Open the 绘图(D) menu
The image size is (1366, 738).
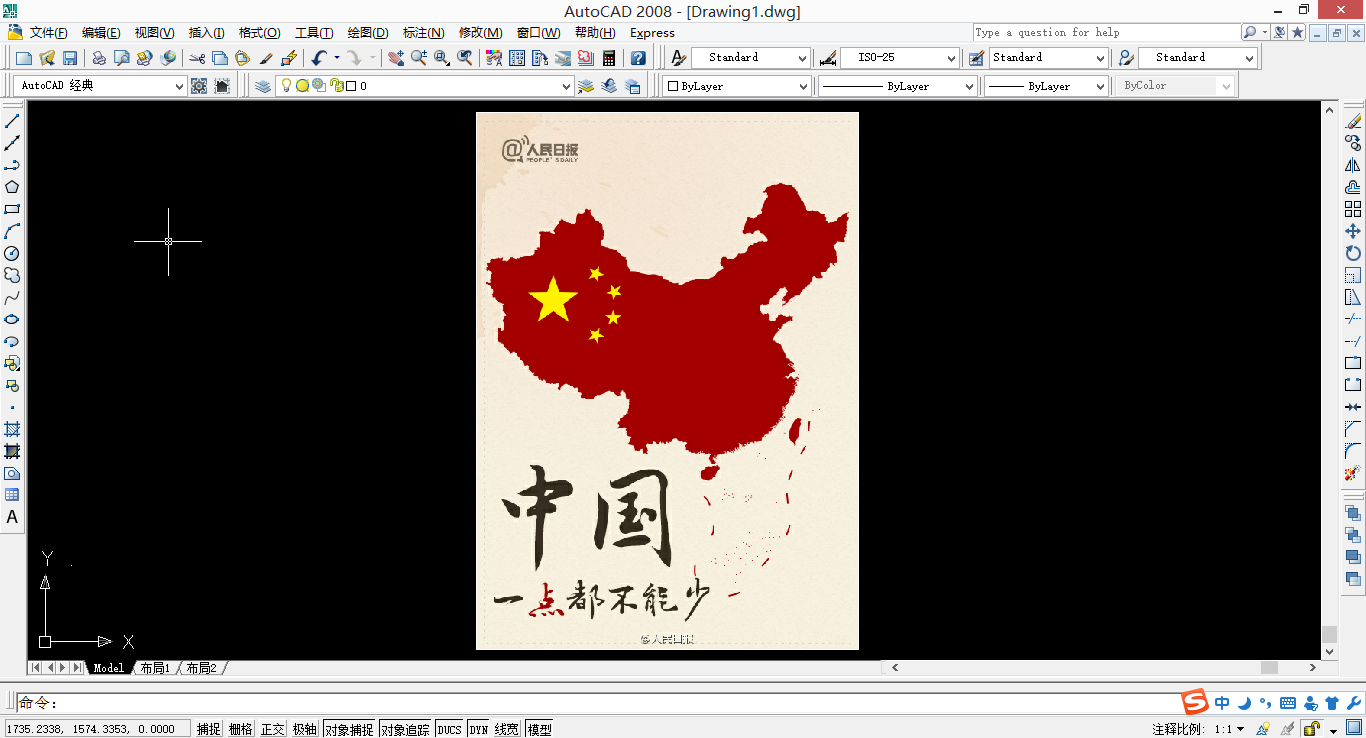[368, 33]
